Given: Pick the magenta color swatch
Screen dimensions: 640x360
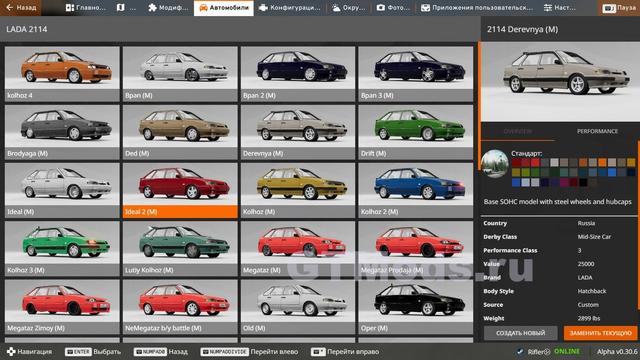Looking at the screenshot, I should click(x=564, y=182).
